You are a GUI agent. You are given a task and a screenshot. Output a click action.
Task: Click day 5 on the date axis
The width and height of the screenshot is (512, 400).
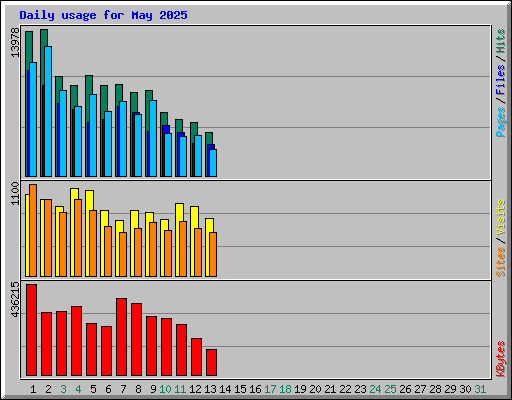click(93, 389)
